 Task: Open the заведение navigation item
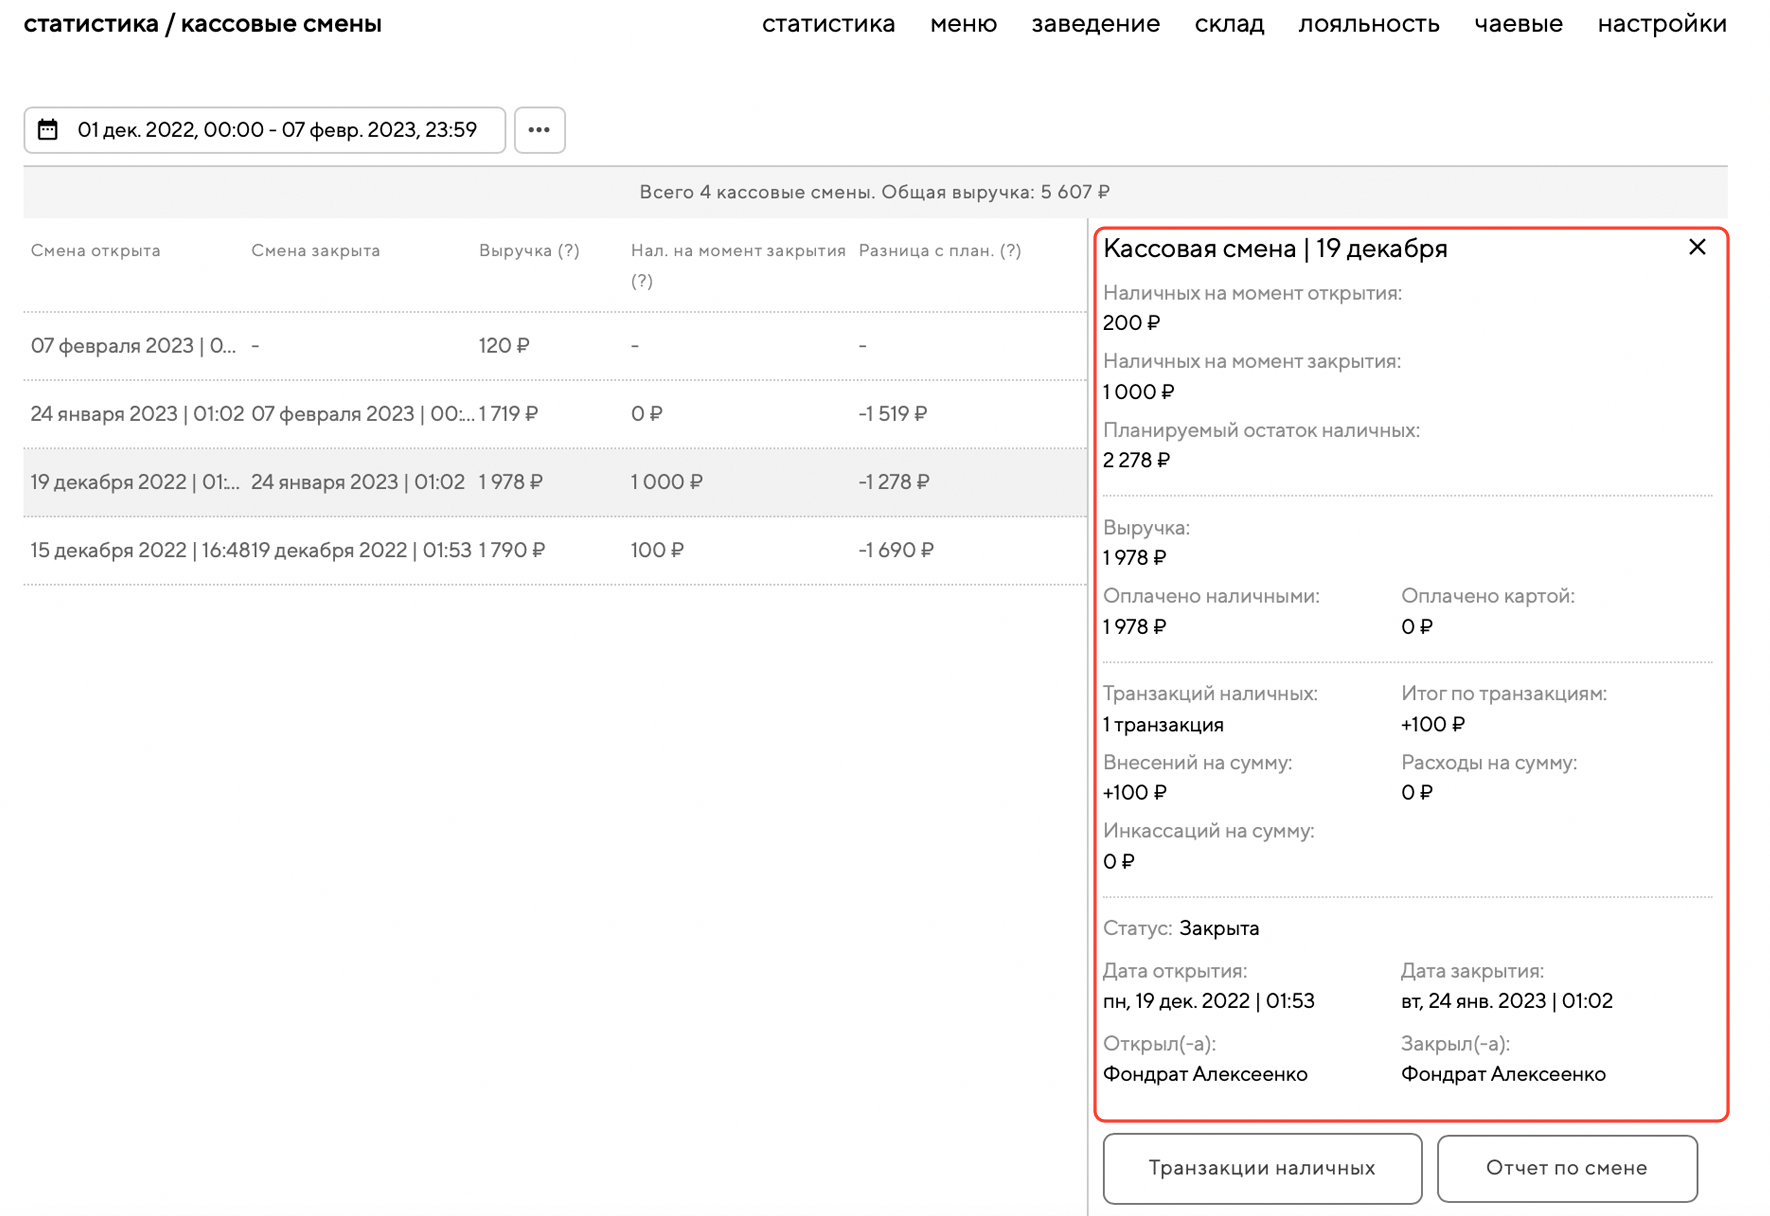click(x=1095, y=24)
